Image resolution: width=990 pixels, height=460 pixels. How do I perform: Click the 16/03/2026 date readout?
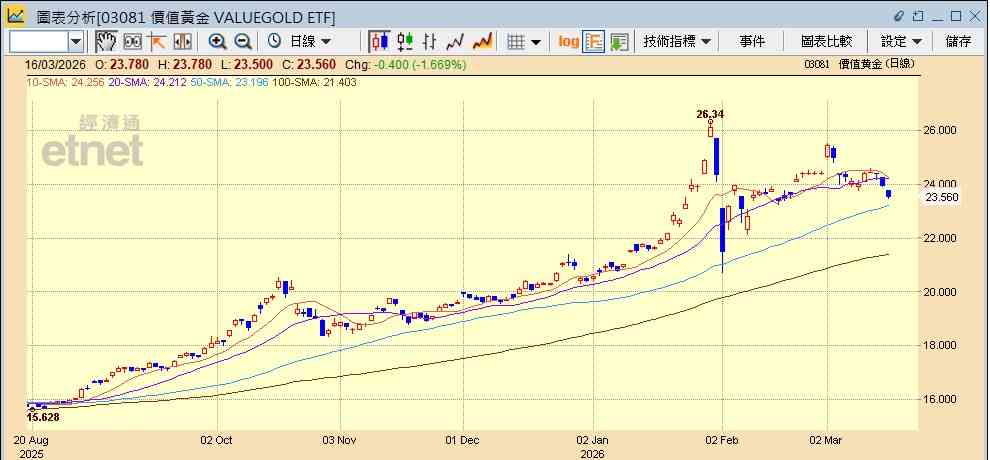(x=56, y=64)
